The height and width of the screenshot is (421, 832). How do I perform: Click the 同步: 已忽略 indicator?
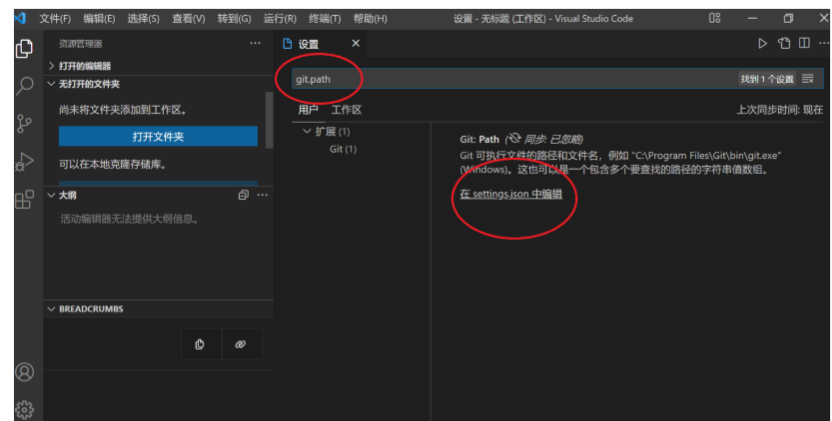(x=544, y=139)
